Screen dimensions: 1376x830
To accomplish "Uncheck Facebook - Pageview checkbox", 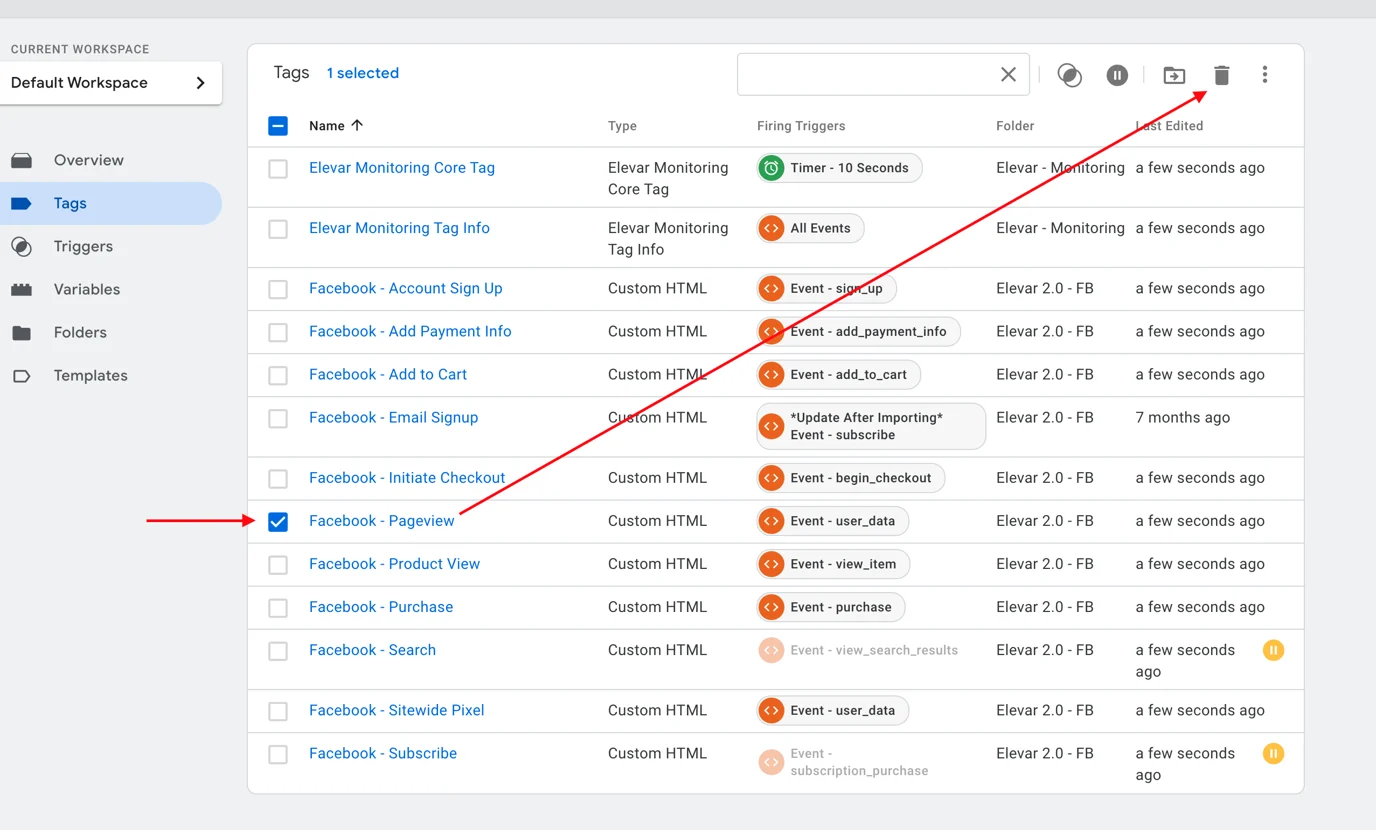I will tap(278, 521).
